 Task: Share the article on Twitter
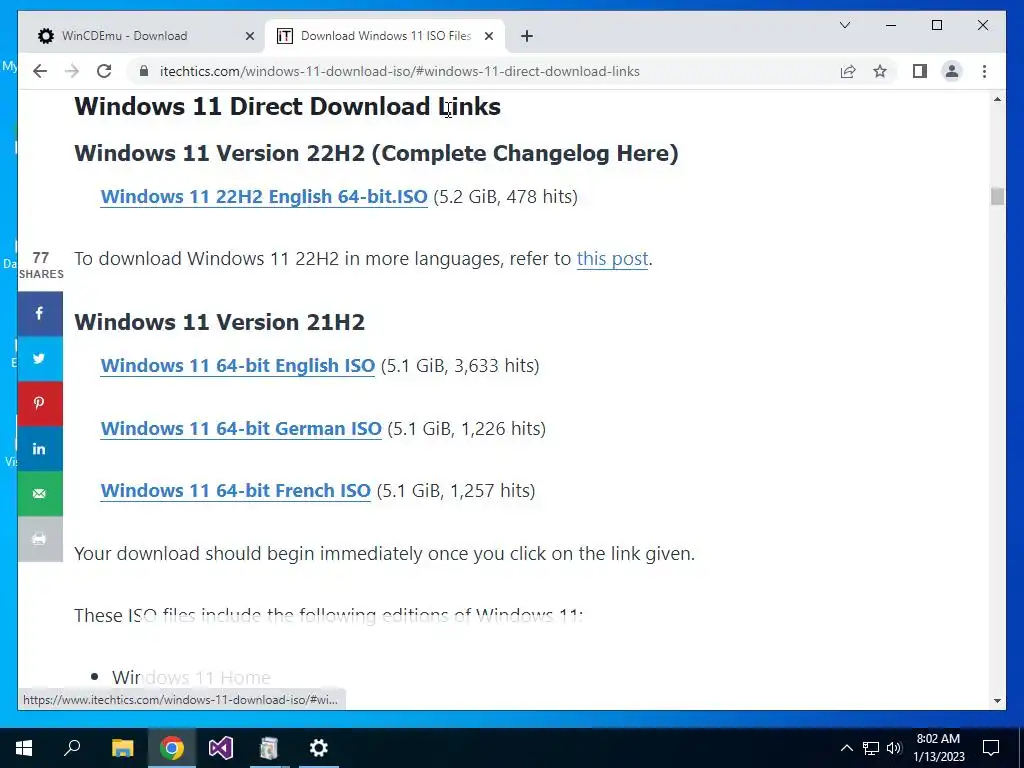pyautogui.click(x=40, y=359)
